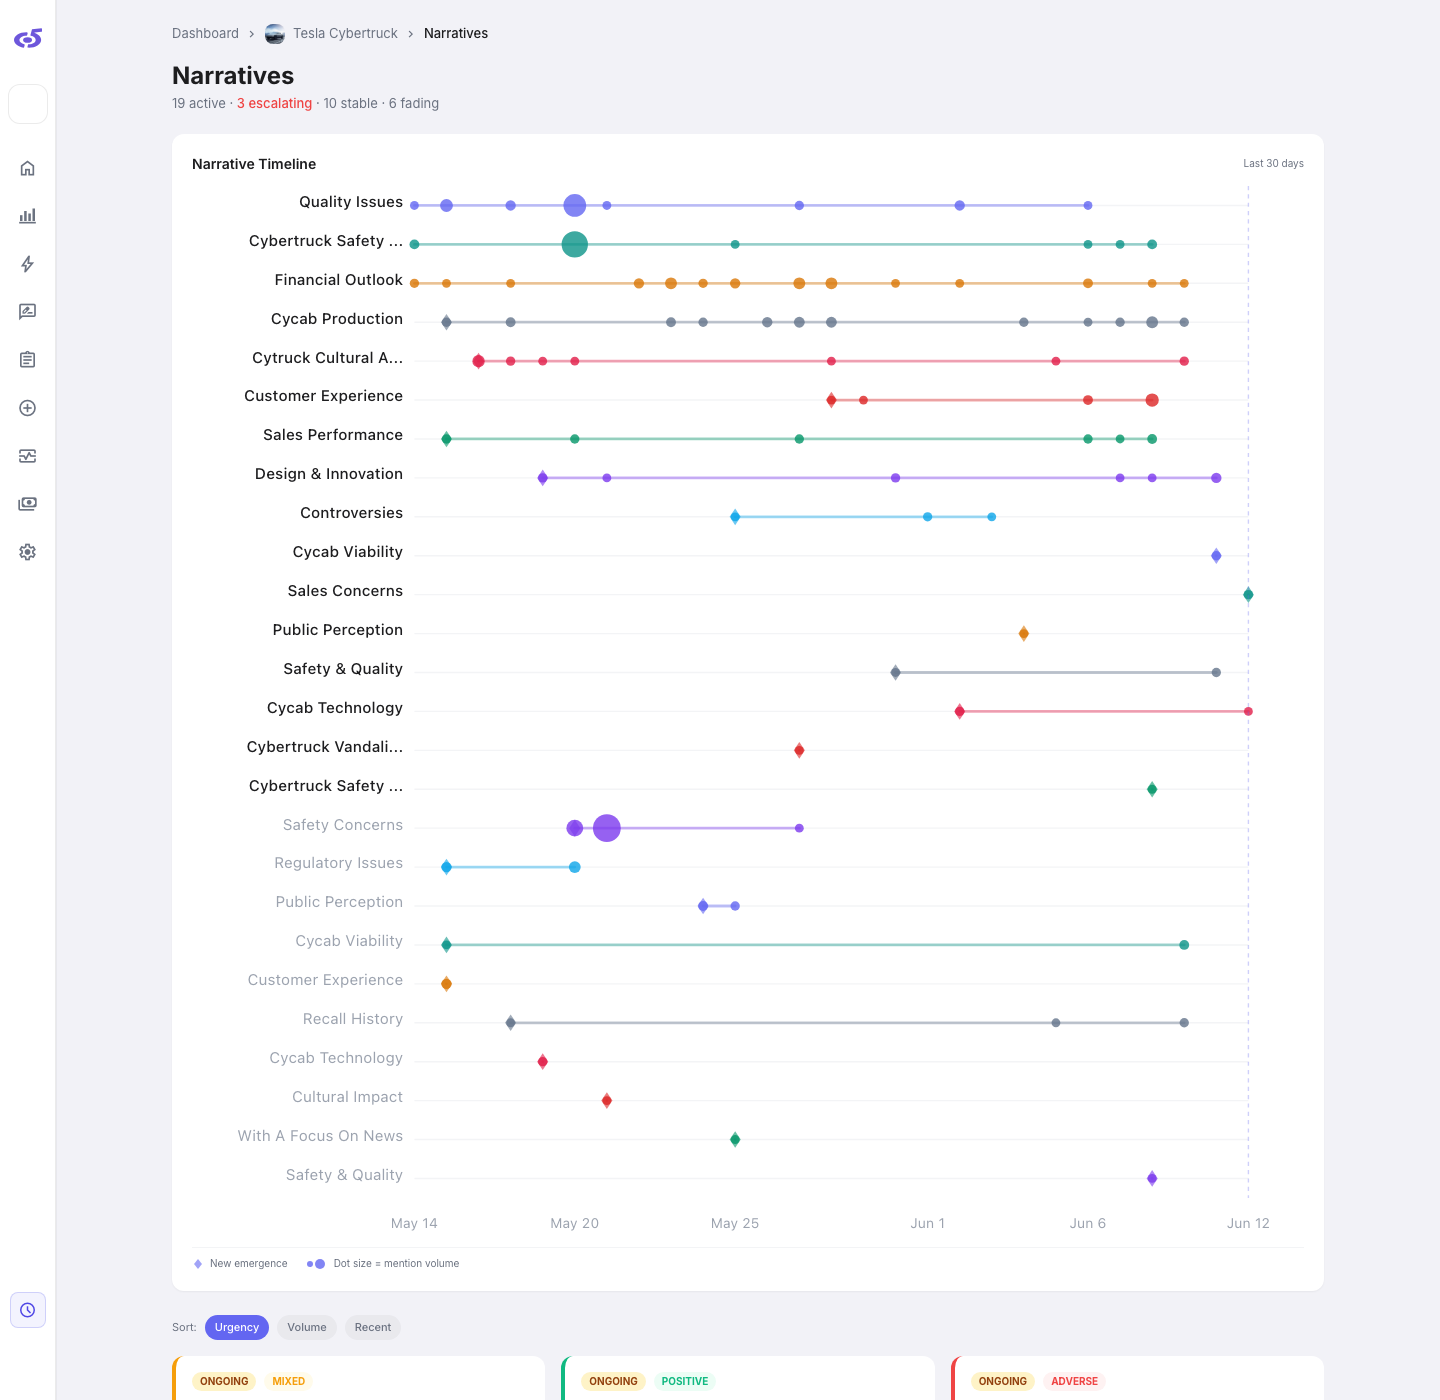This screenshot has width=1440, height=1400.
Task: Click end dot on Regulatory Issues row
Action: pos(574,867)
